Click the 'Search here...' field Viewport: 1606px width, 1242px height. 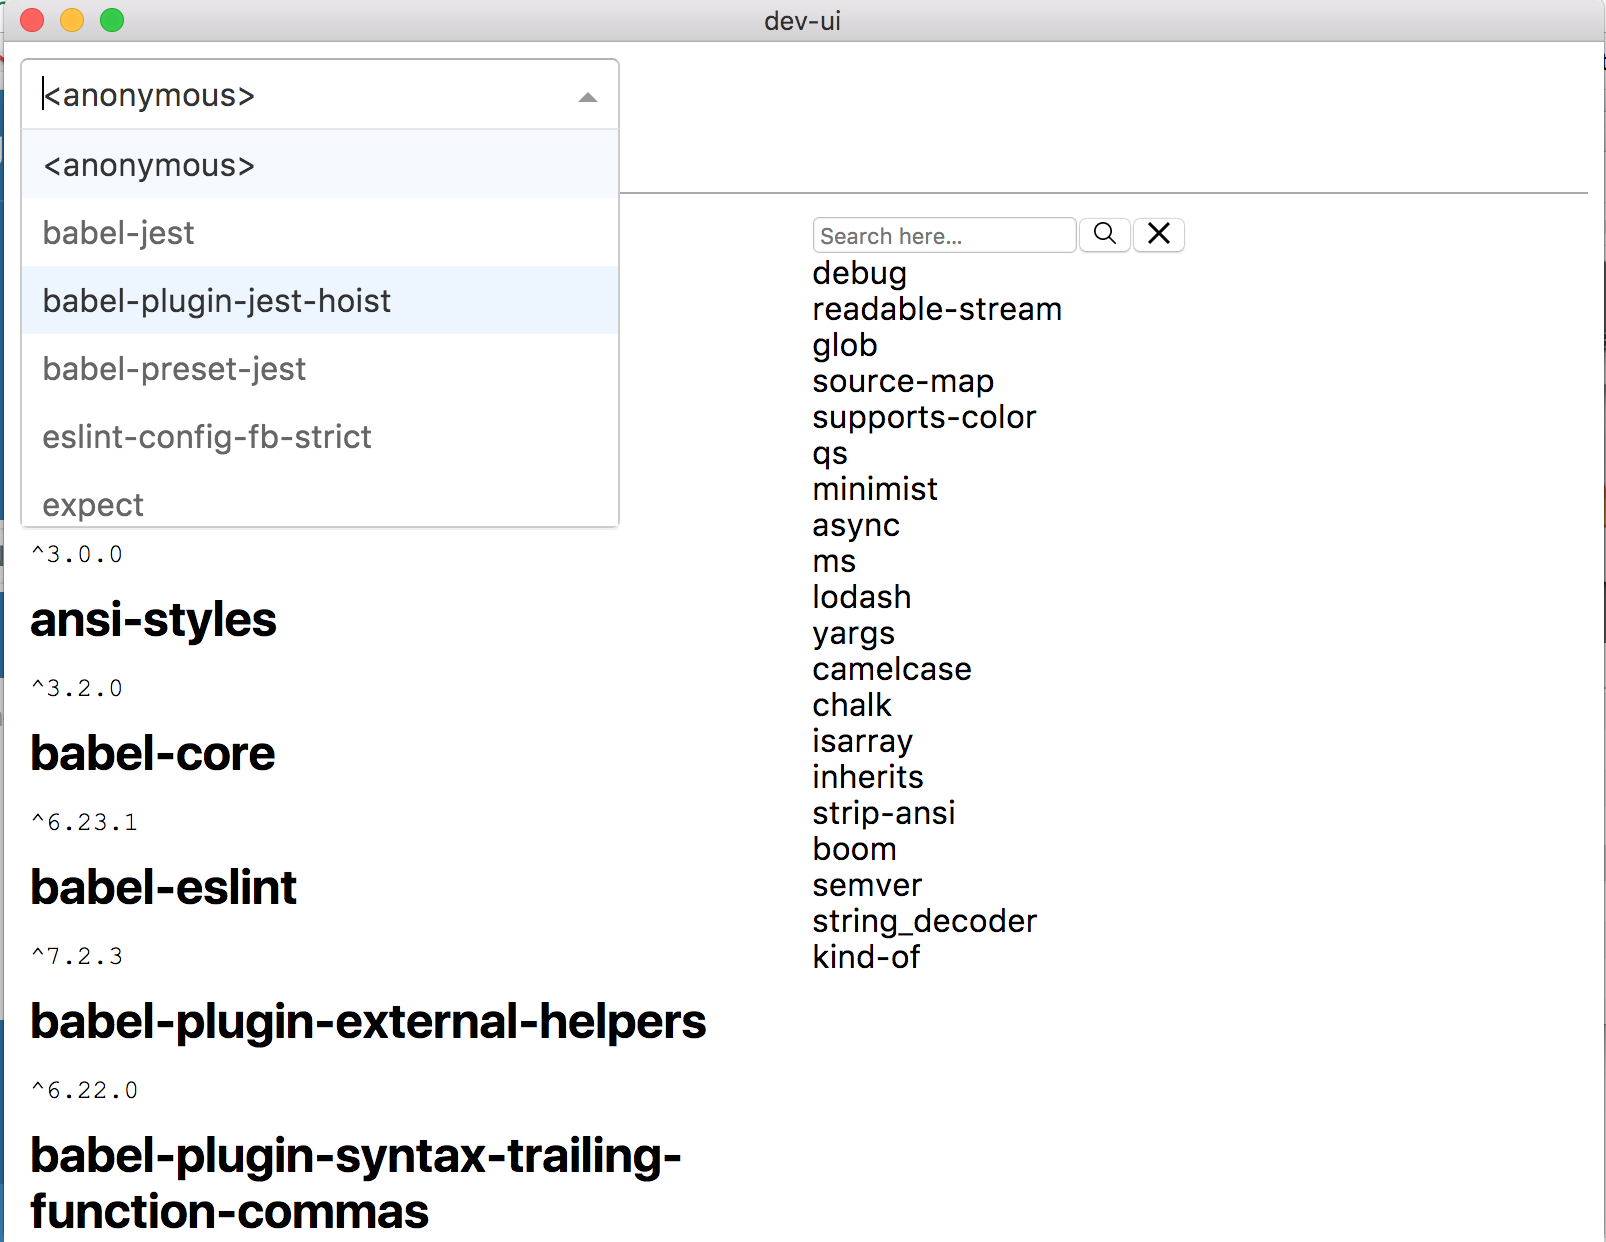[x=944, y=235]
